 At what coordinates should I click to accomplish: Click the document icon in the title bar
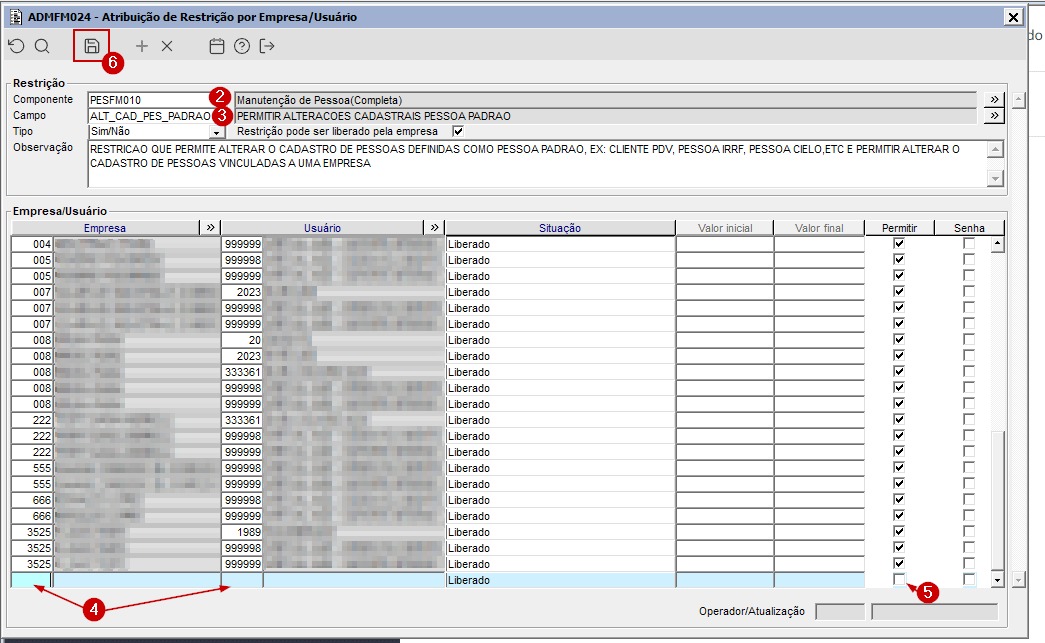(x=16, y=17)
